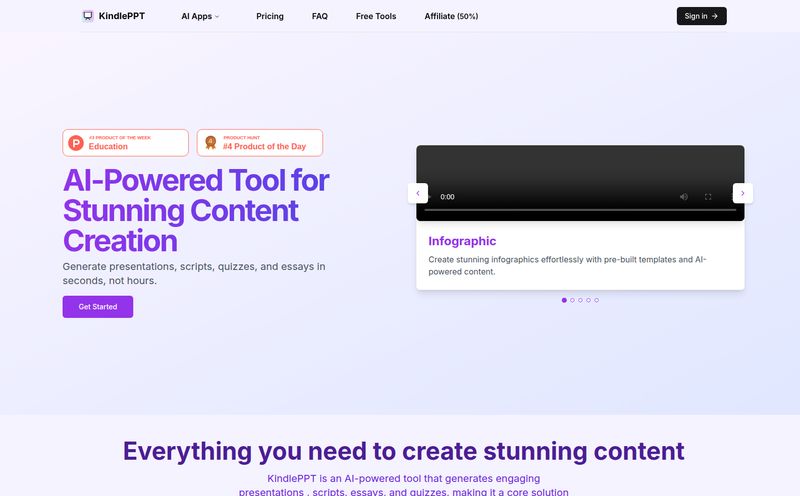Open the Pricing page

point(270,16)
